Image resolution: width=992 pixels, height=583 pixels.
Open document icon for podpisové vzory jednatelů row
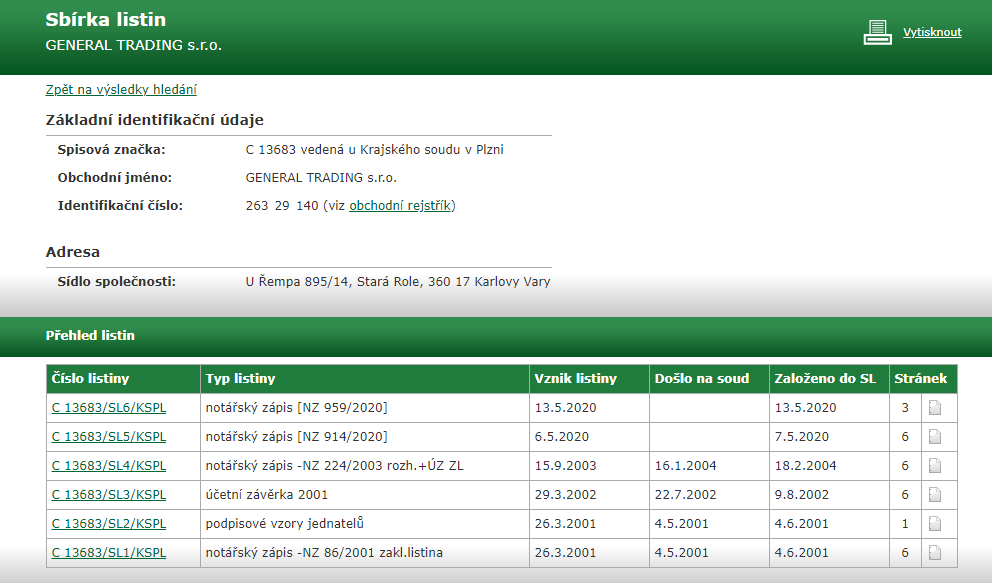click(x=935, y=524)
